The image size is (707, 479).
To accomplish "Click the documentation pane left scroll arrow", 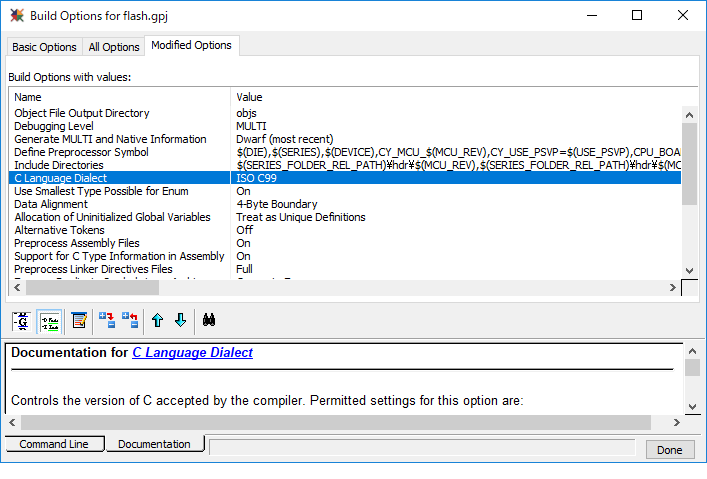I will tap(13, 423).
